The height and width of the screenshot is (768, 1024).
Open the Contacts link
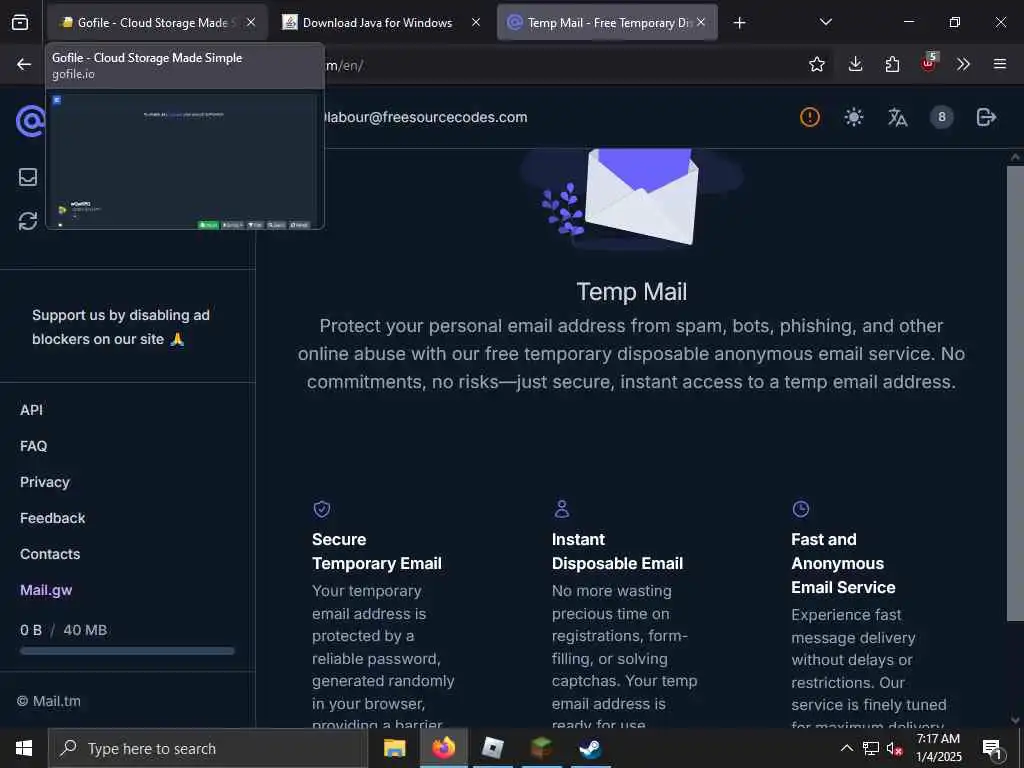click(50, 554)
